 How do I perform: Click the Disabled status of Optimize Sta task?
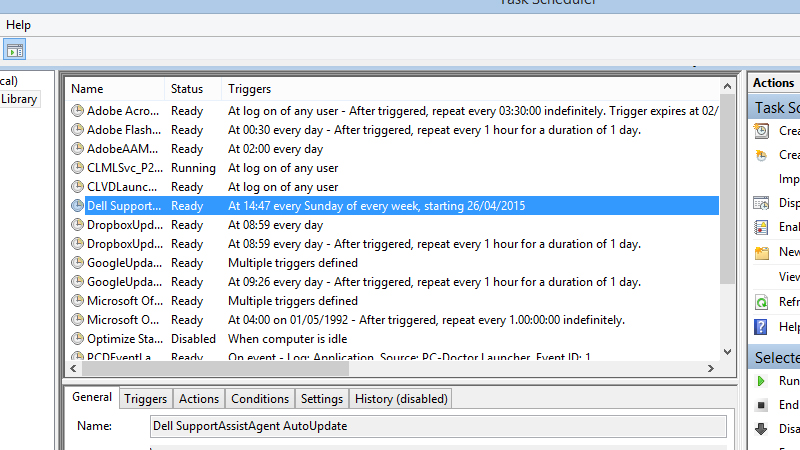(x=193, y=339)
